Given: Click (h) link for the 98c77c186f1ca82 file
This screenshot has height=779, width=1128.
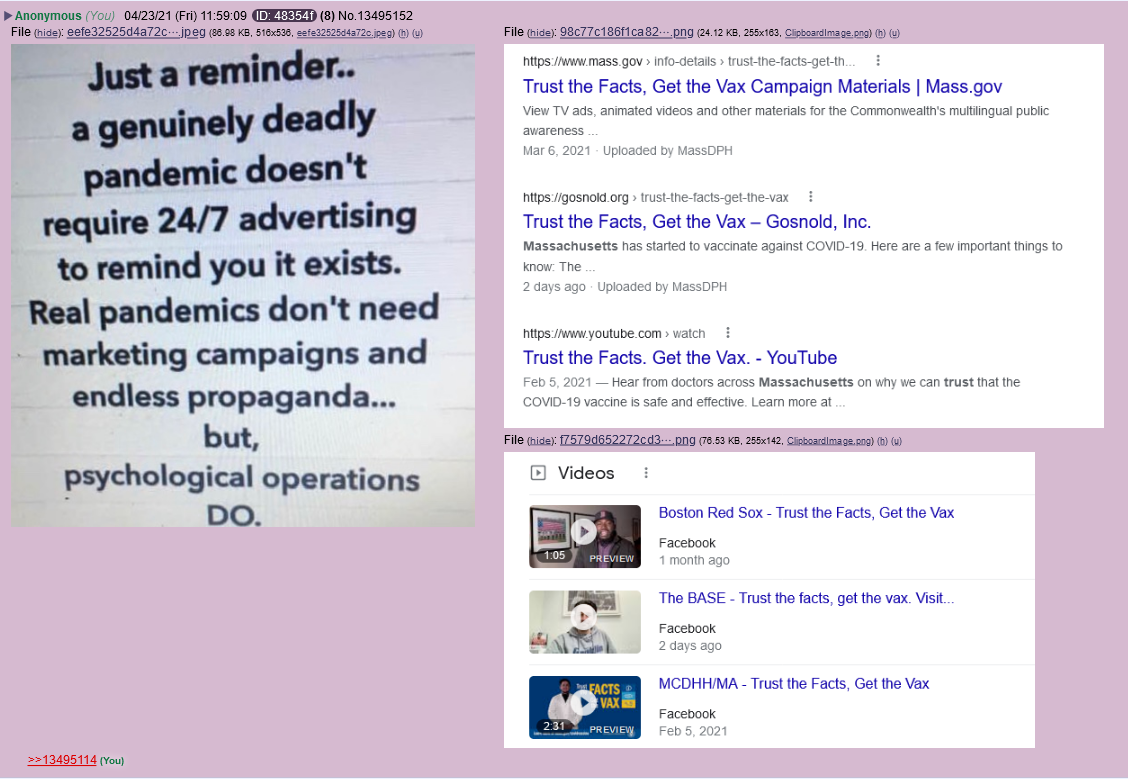Looking at the screenshot, I should (881, 33).
